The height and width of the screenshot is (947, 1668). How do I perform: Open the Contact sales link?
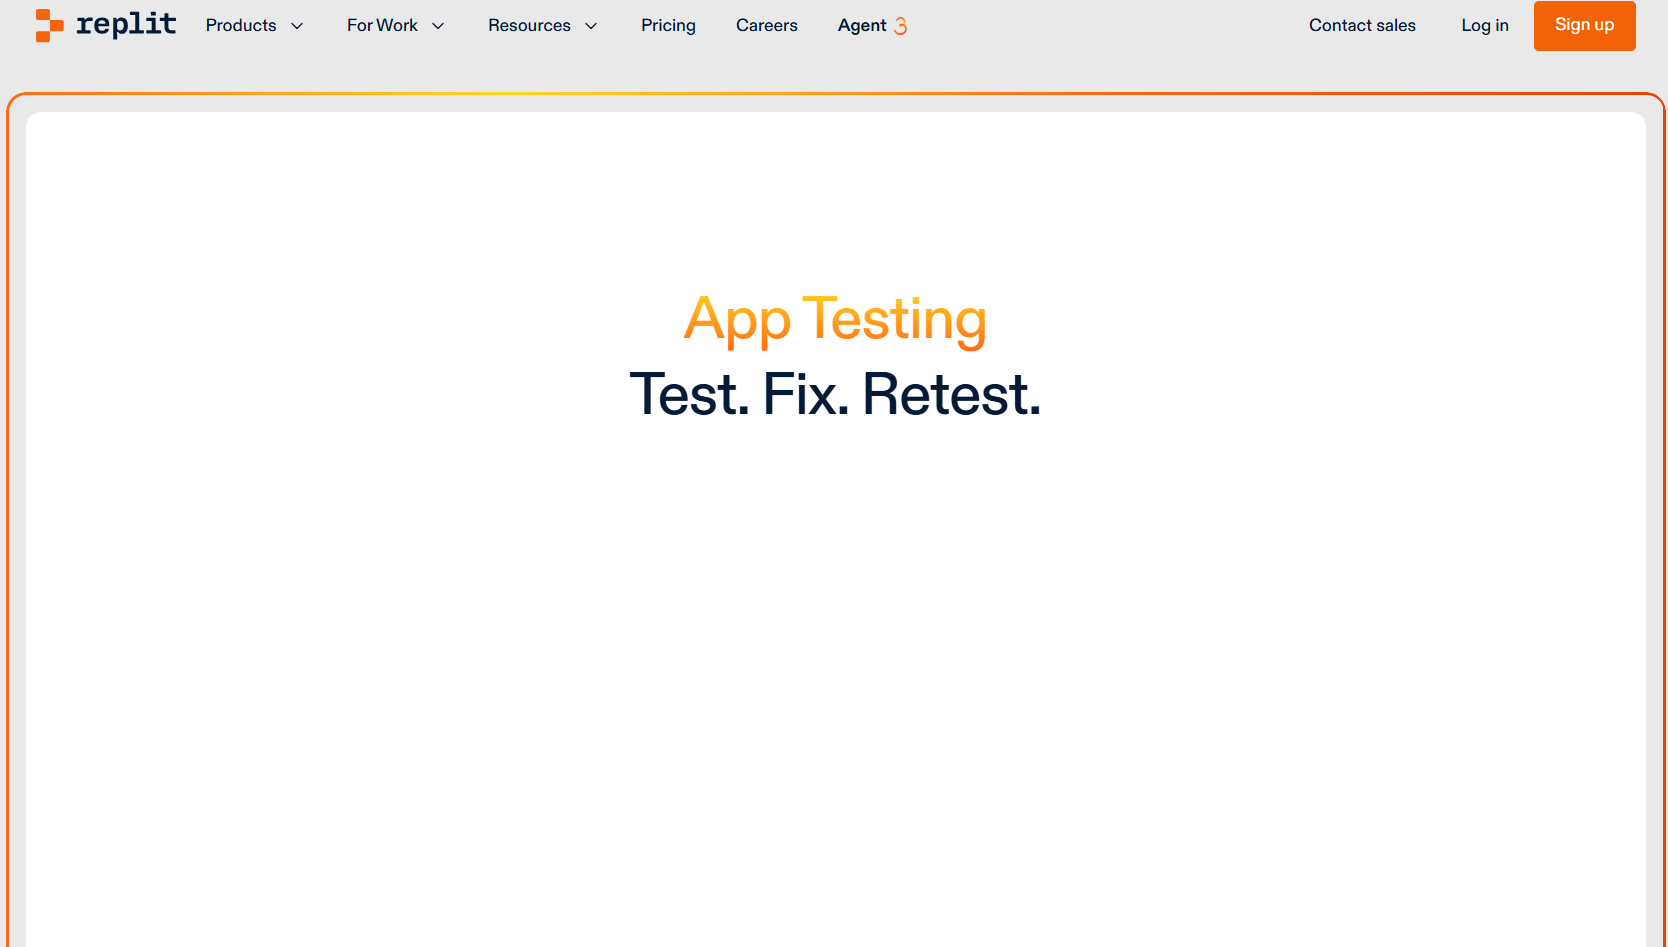click(x=1362, y=26)
